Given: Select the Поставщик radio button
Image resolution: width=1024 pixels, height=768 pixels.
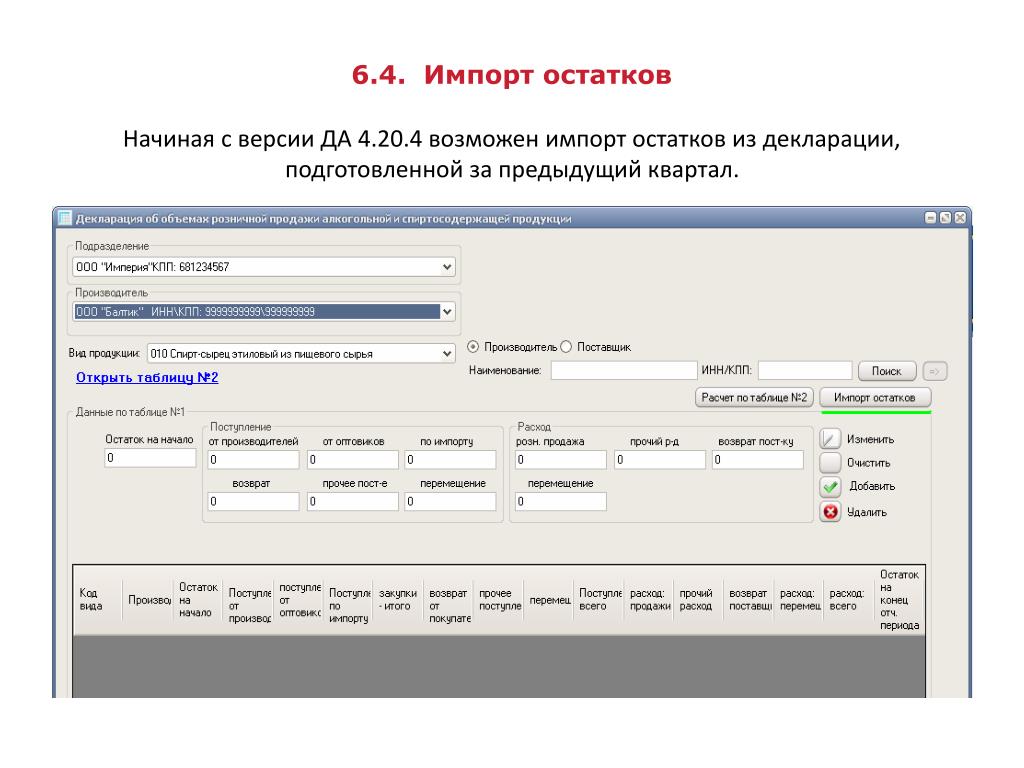Looking at the screenshot, I should 566,347.
